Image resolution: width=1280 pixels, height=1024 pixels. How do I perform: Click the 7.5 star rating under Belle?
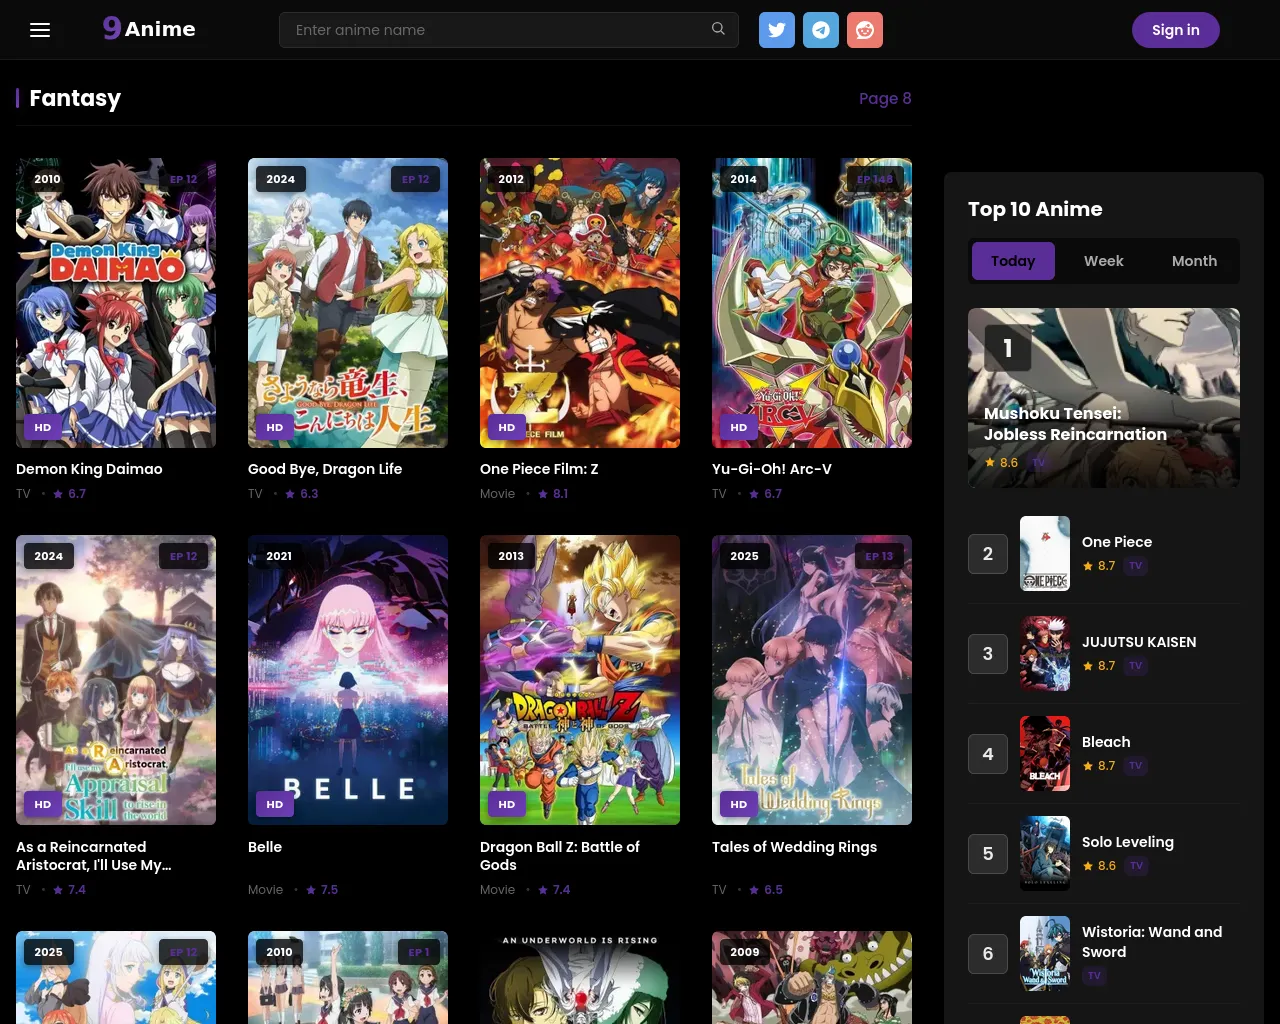pos(322,890)
